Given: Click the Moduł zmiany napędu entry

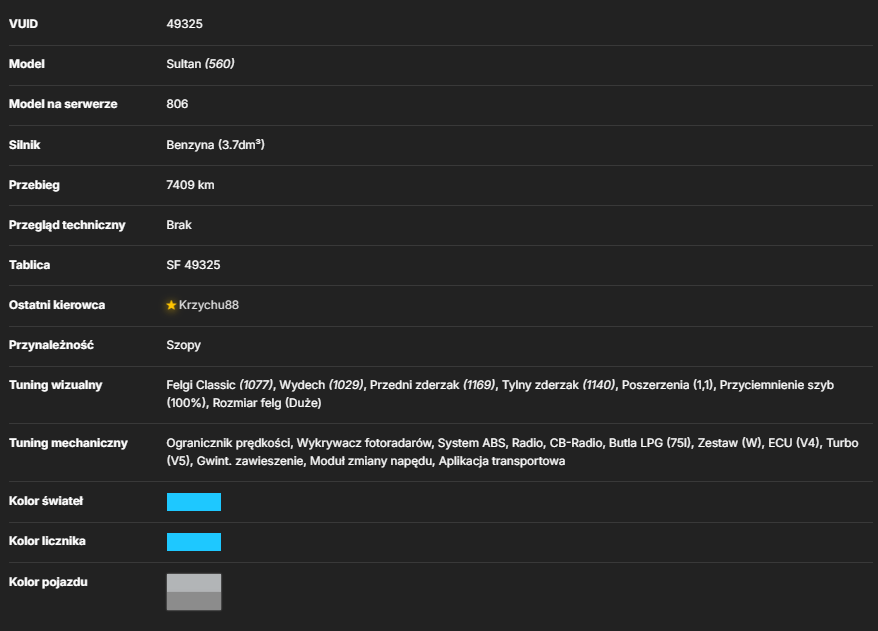Looking at the screenshot, I should point(371,461).
